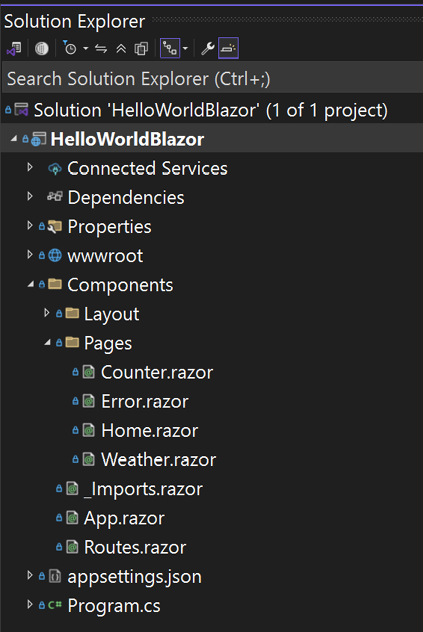The image size is (423, 632).
Task: Collapse the Pages folder
Action: point(48,343)
